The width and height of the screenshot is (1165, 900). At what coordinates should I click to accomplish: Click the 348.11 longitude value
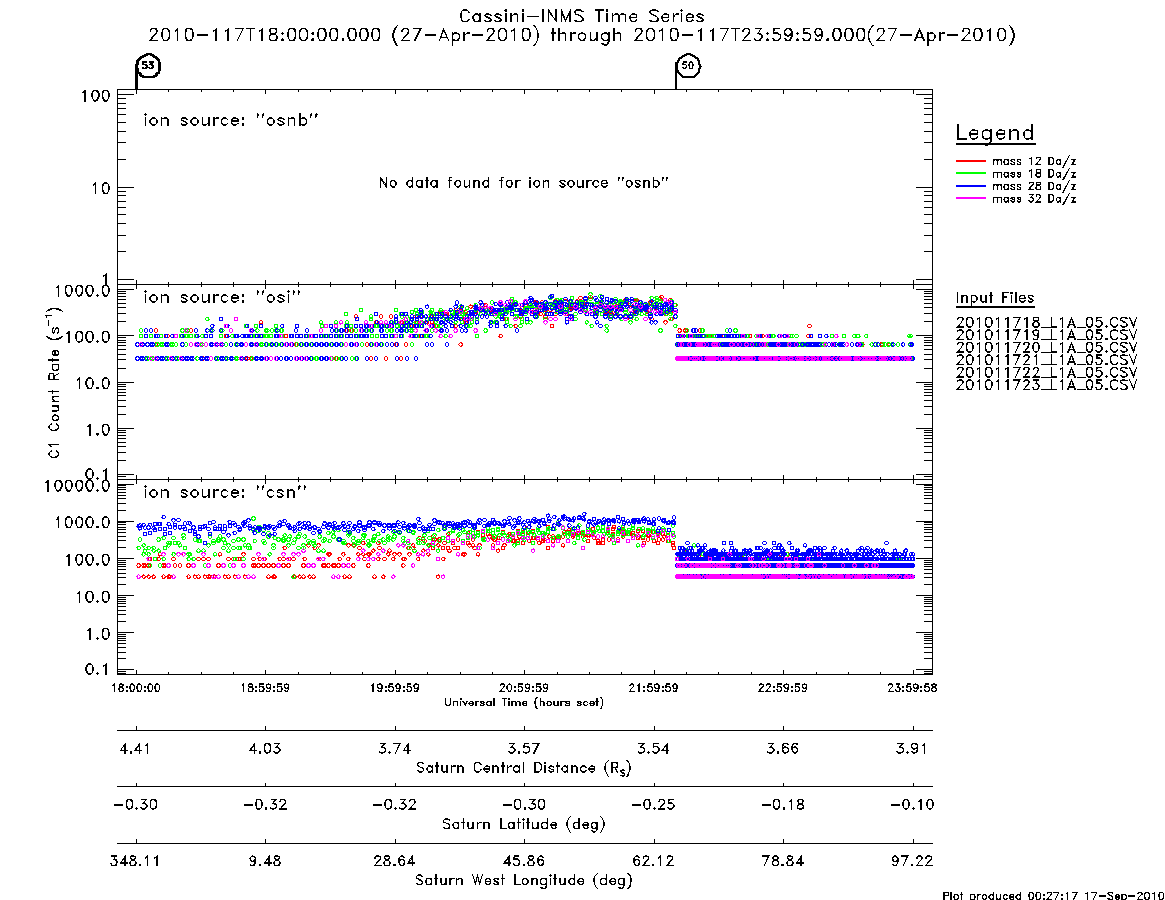click(135, 861)
